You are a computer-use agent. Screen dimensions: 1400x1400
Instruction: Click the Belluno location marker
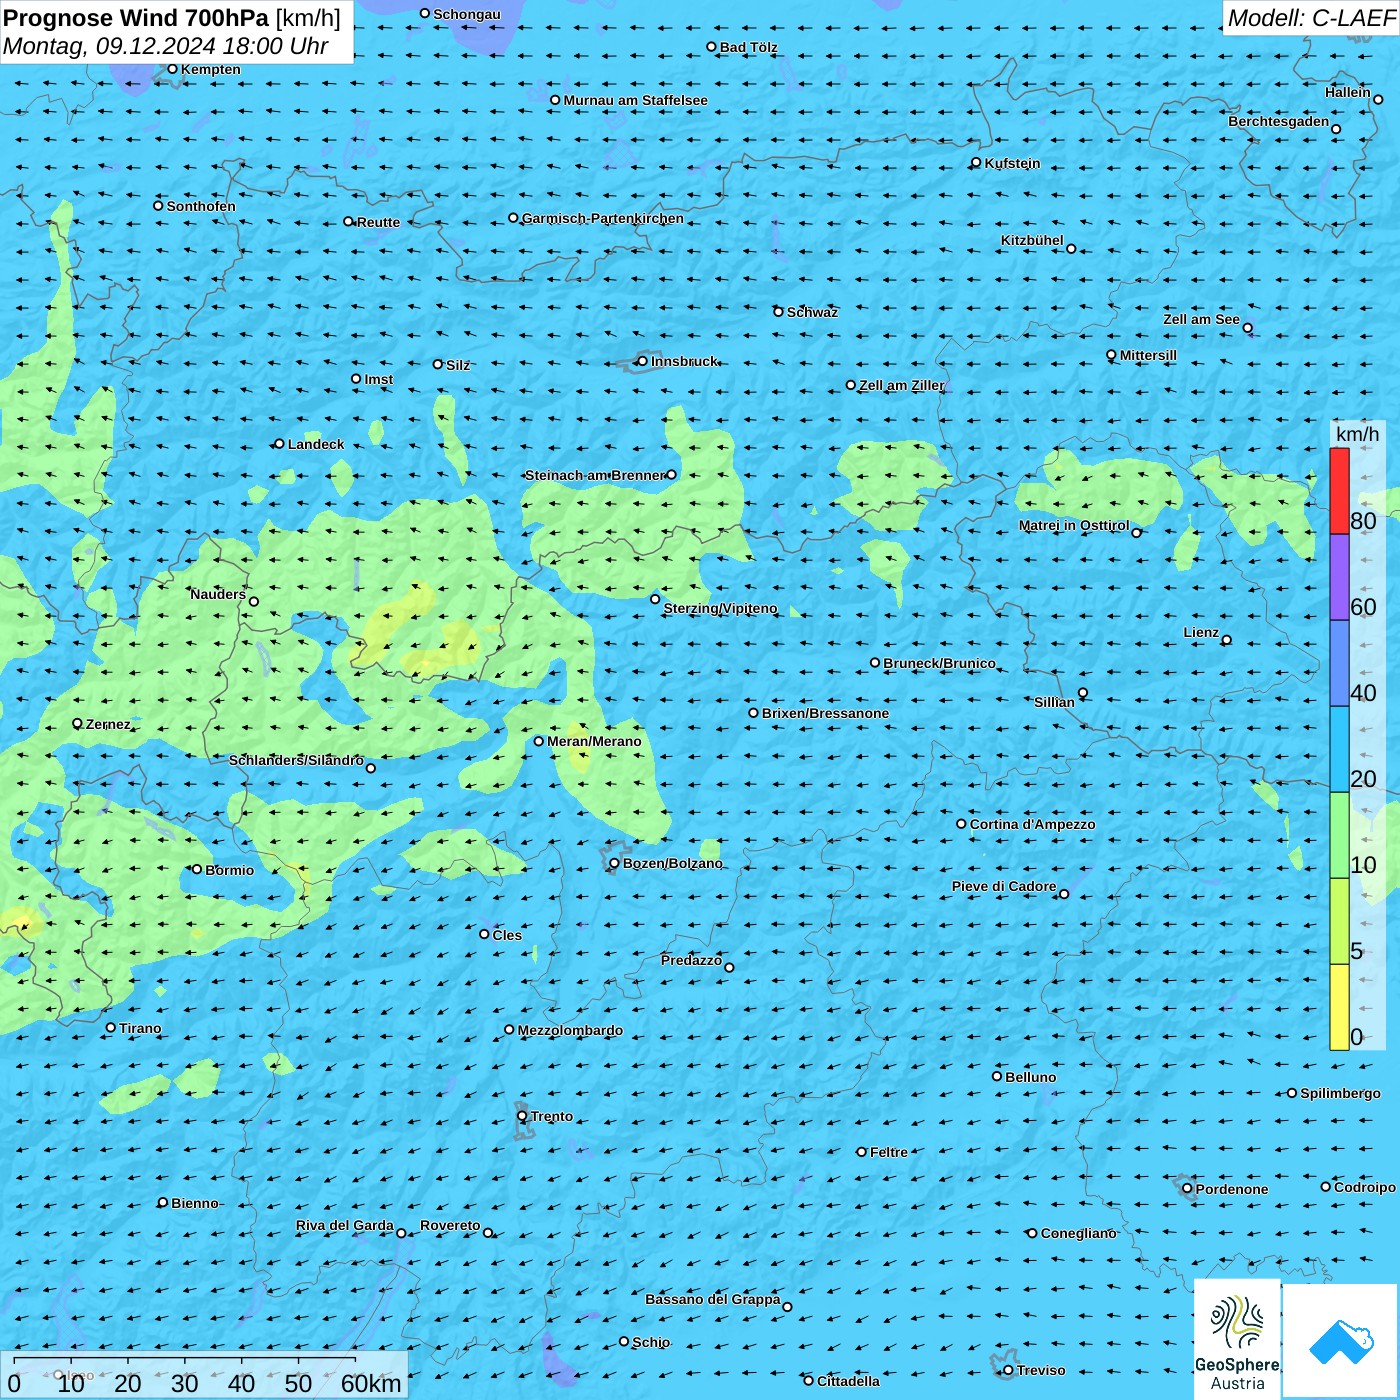point(997,1076)
